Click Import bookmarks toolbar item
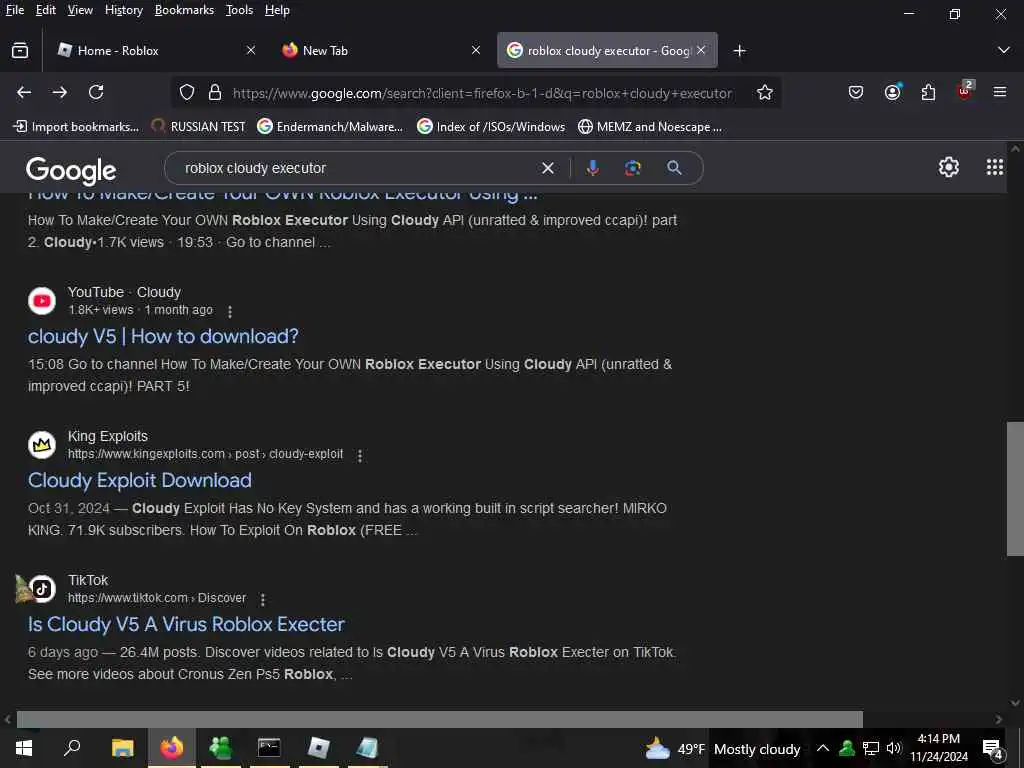The height and width of the screenshot is (768, 1024). click(x=76, y=127)
